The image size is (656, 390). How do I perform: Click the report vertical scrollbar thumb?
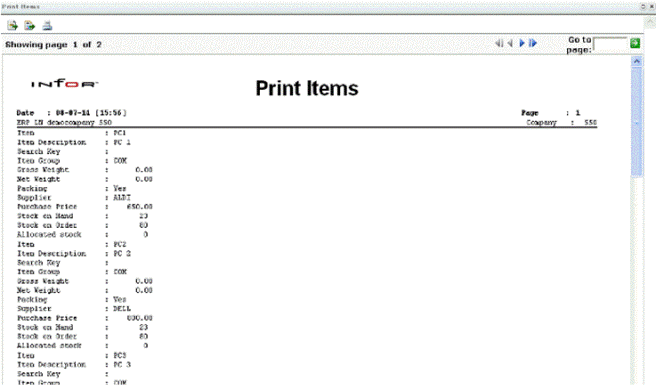coord(636,122)
